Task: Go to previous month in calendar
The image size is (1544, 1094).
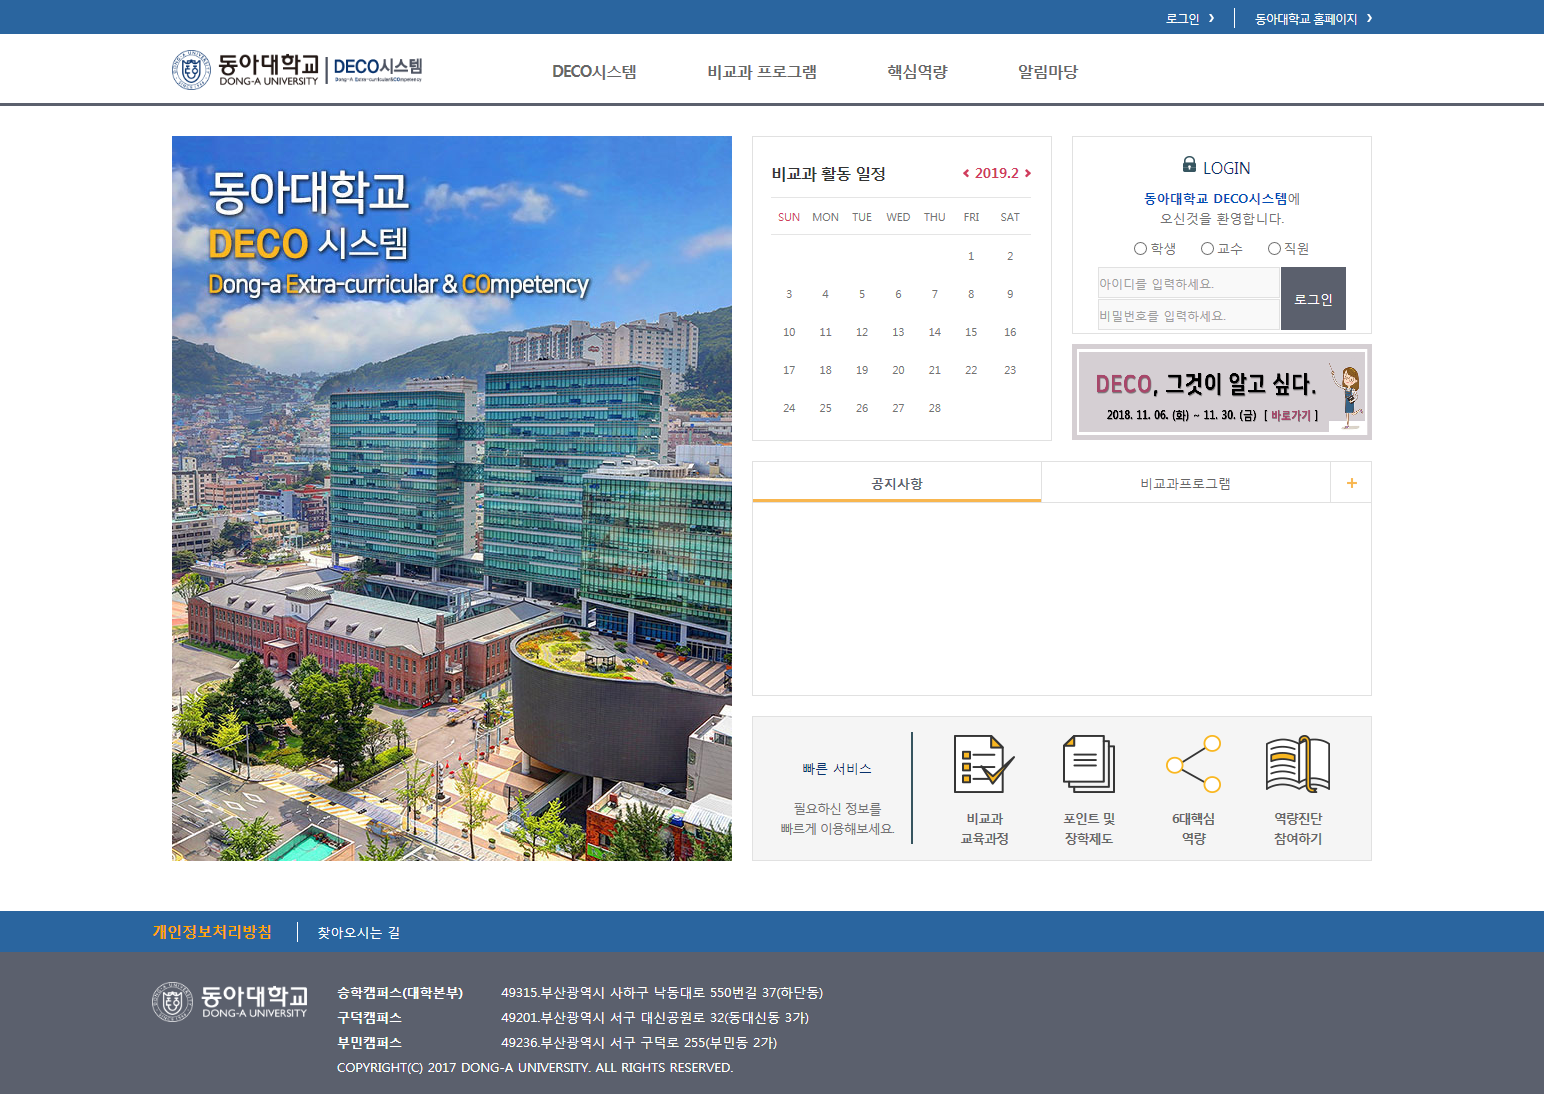Action: (965, 174)
